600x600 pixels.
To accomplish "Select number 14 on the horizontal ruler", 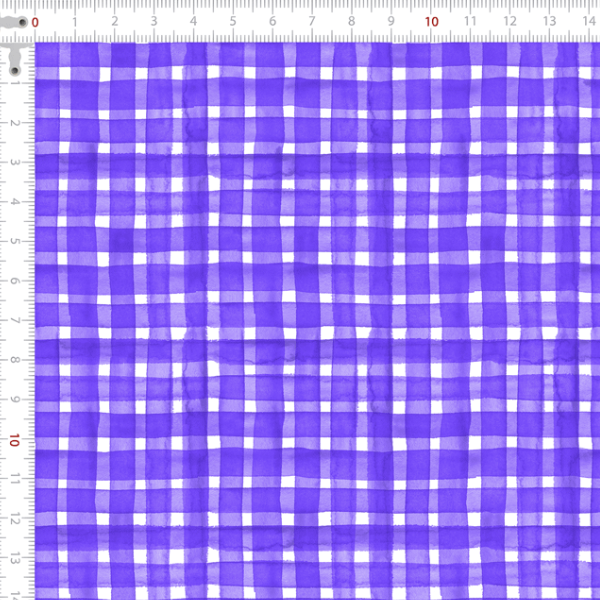I will [x=589, y=21].
